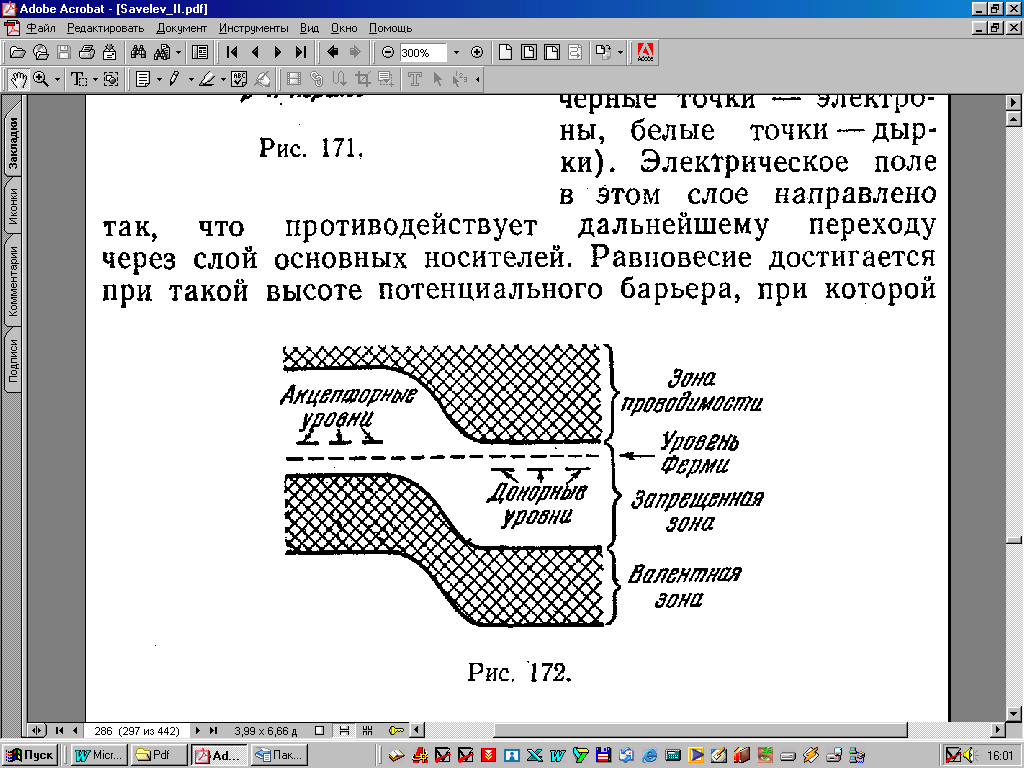
Task: Go to previous page via toolbar arrow
Action: click(255, 52)
